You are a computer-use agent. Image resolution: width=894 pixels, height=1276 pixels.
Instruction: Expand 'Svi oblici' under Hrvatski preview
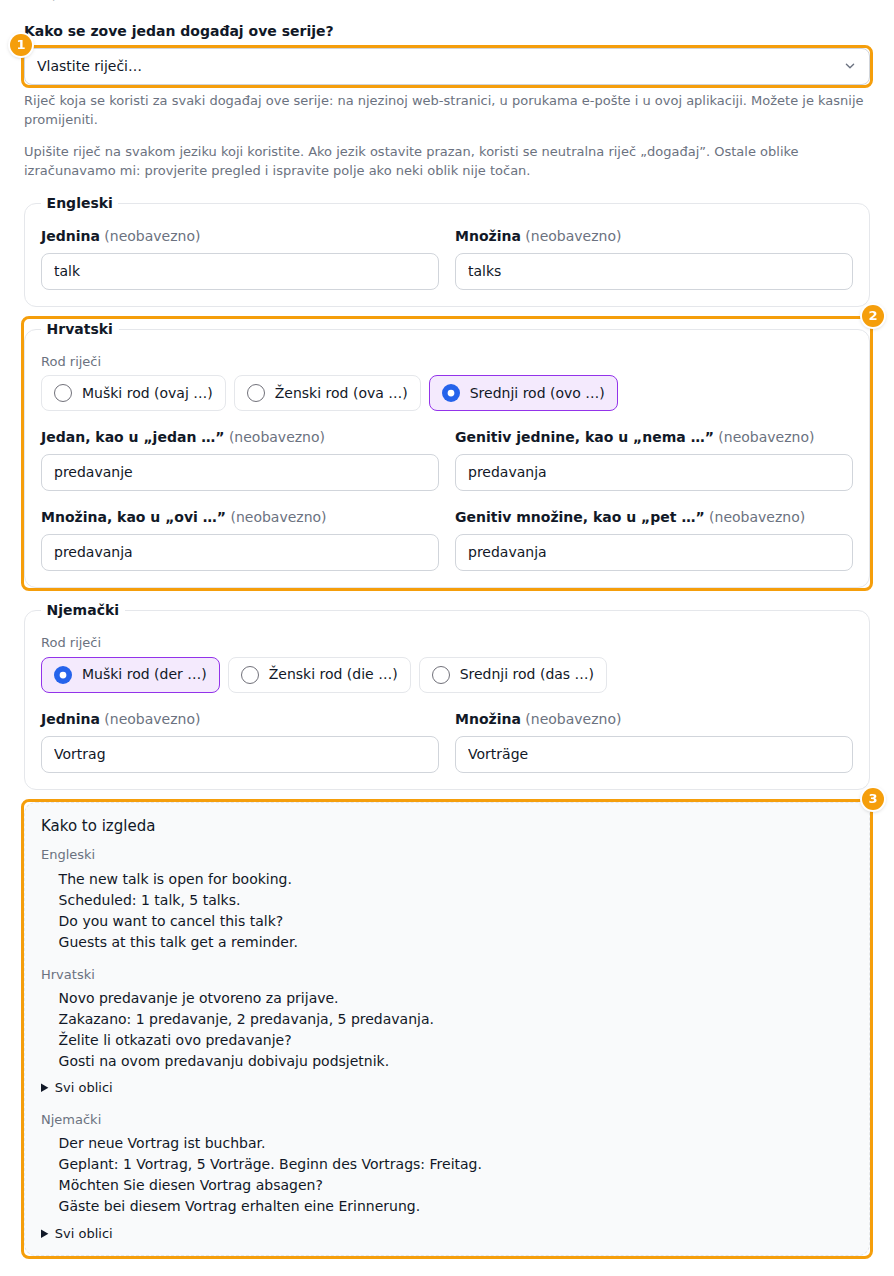[x=77, y=1087]
